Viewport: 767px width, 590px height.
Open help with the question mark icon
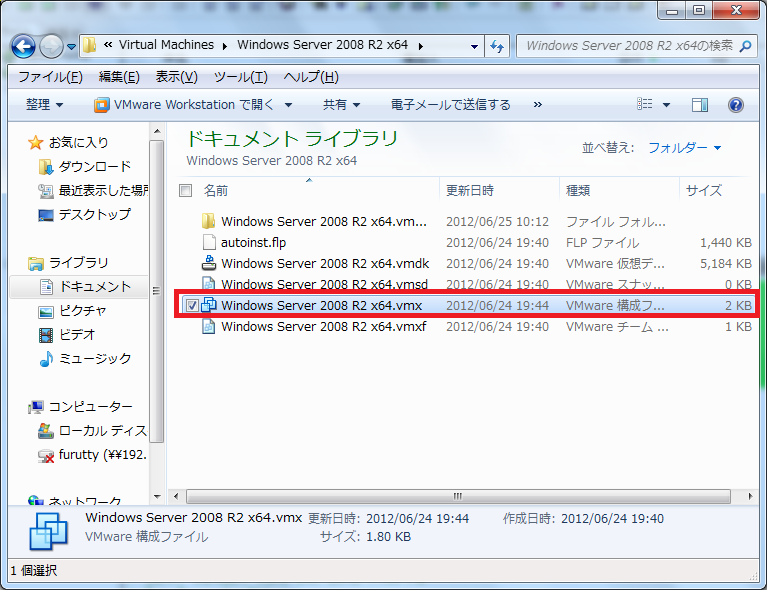pos(736,105)
